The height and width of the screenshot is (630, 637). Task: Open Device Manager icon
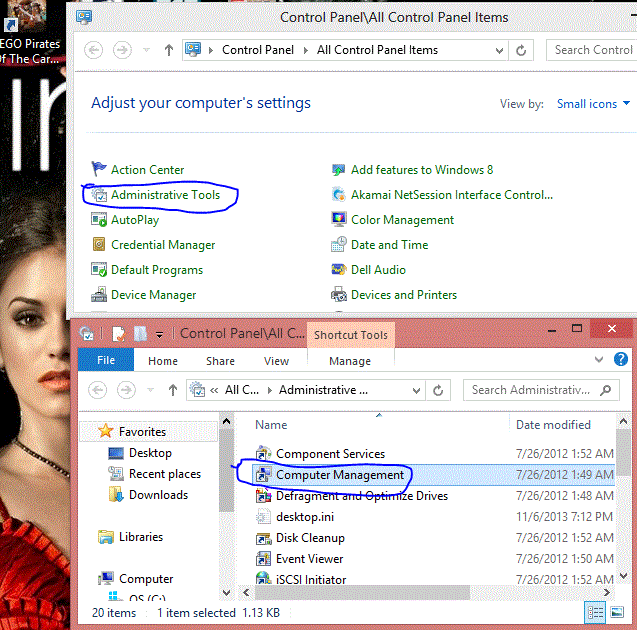tap(99, 294)
